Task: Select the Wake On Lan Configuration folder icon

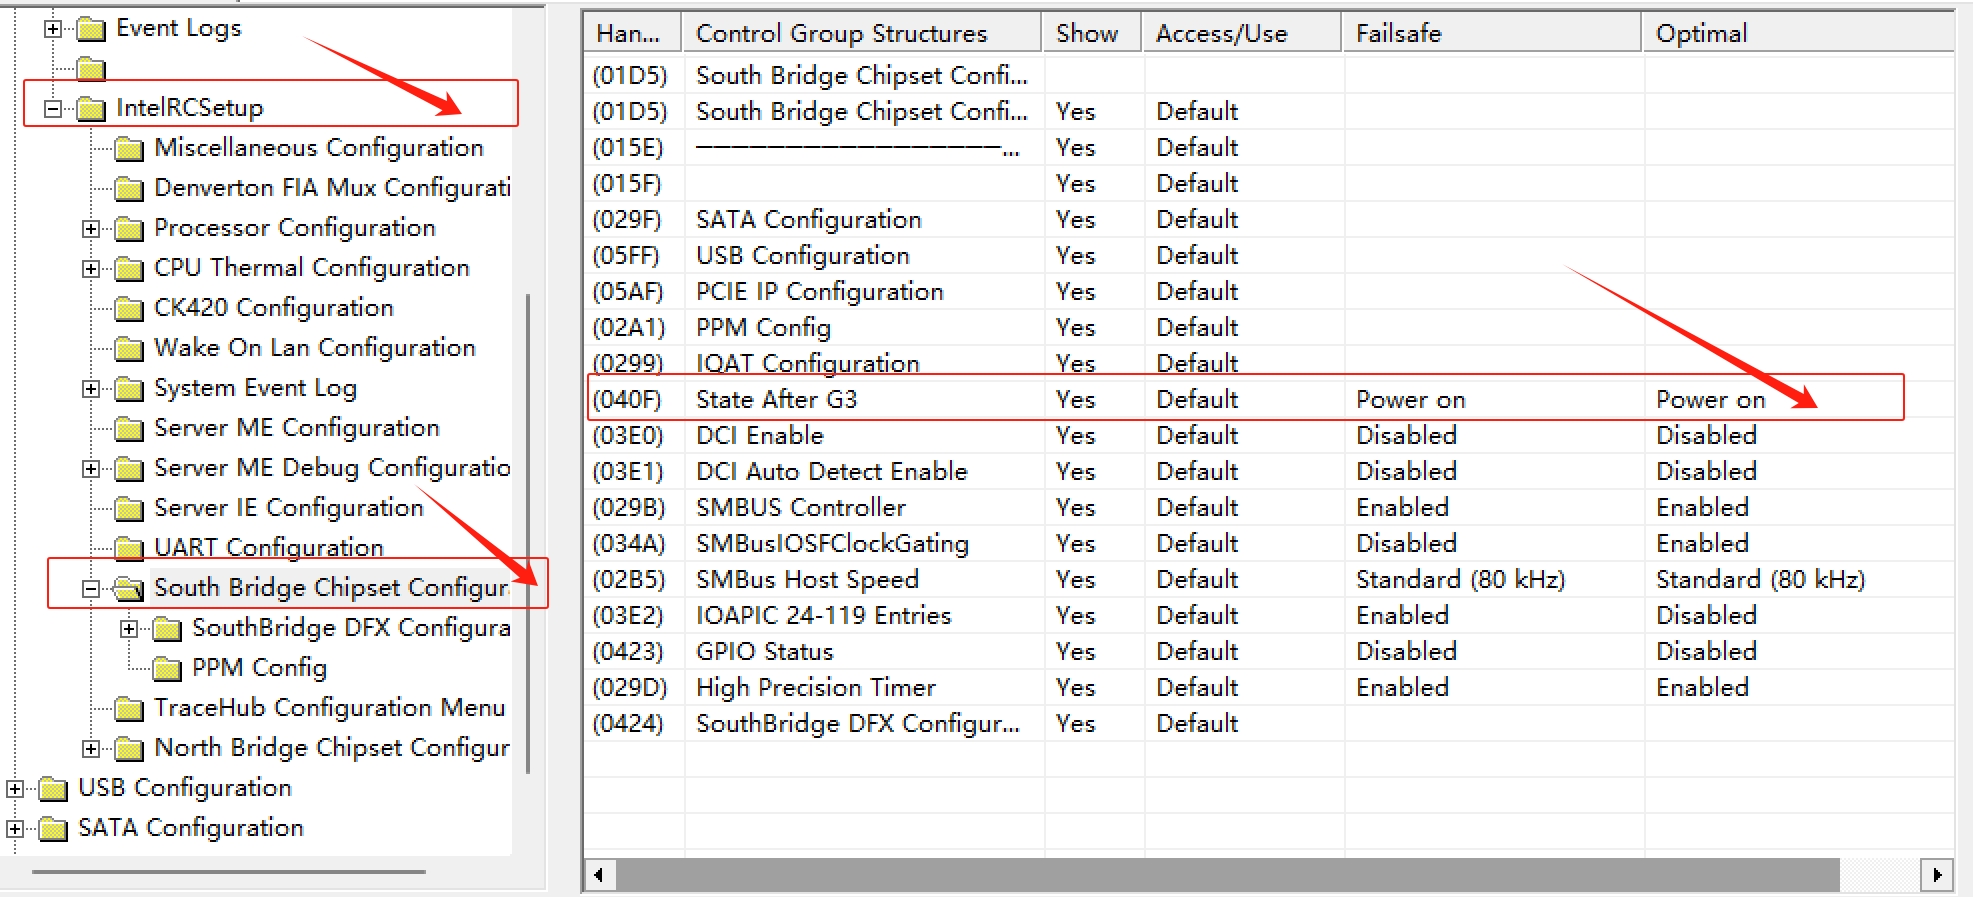Action: (129, 349)
